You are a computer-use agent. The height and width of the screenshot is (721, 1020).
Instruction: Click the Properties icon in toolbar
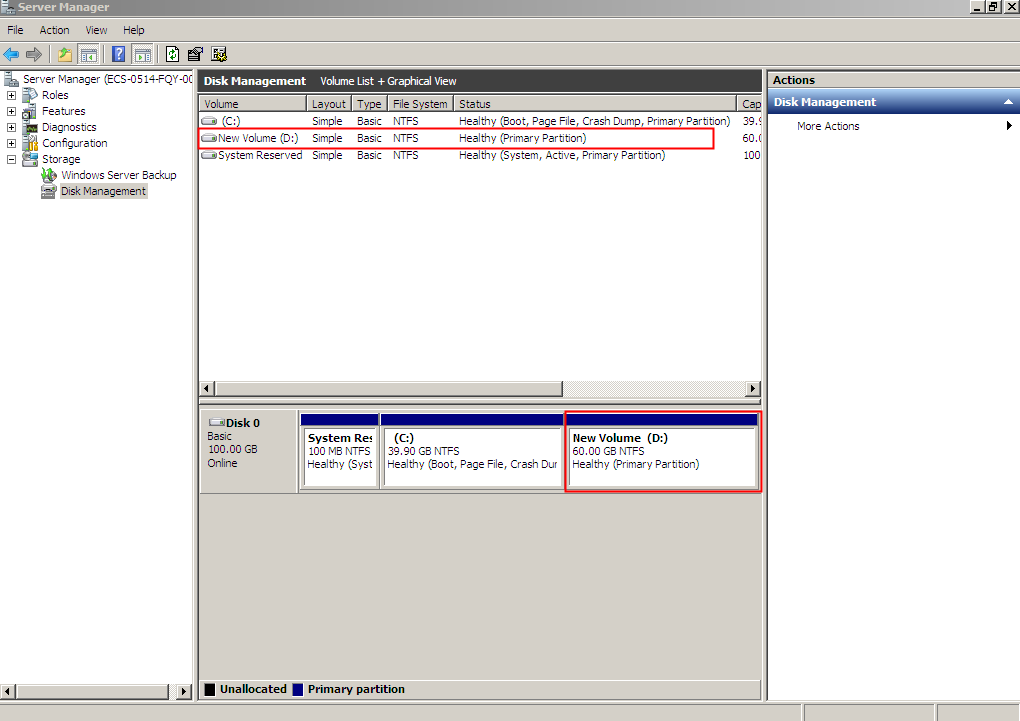[x=196, y=54]
